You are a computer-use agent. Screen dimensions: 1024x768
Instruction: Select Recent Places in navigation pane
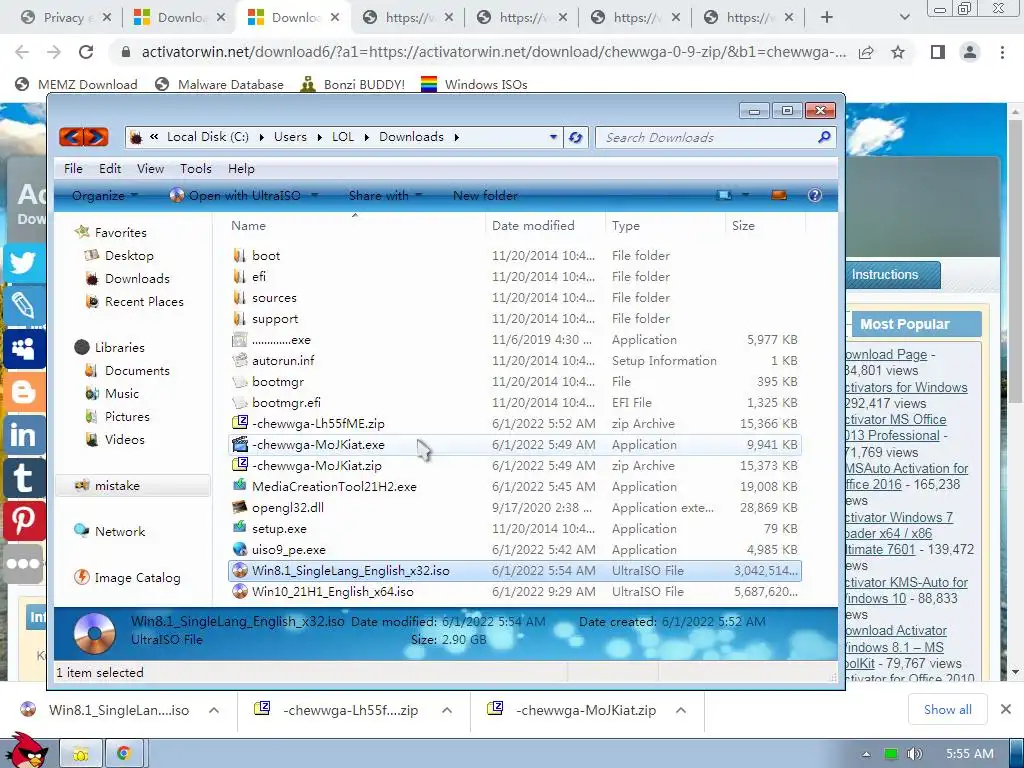pos(144,302)
